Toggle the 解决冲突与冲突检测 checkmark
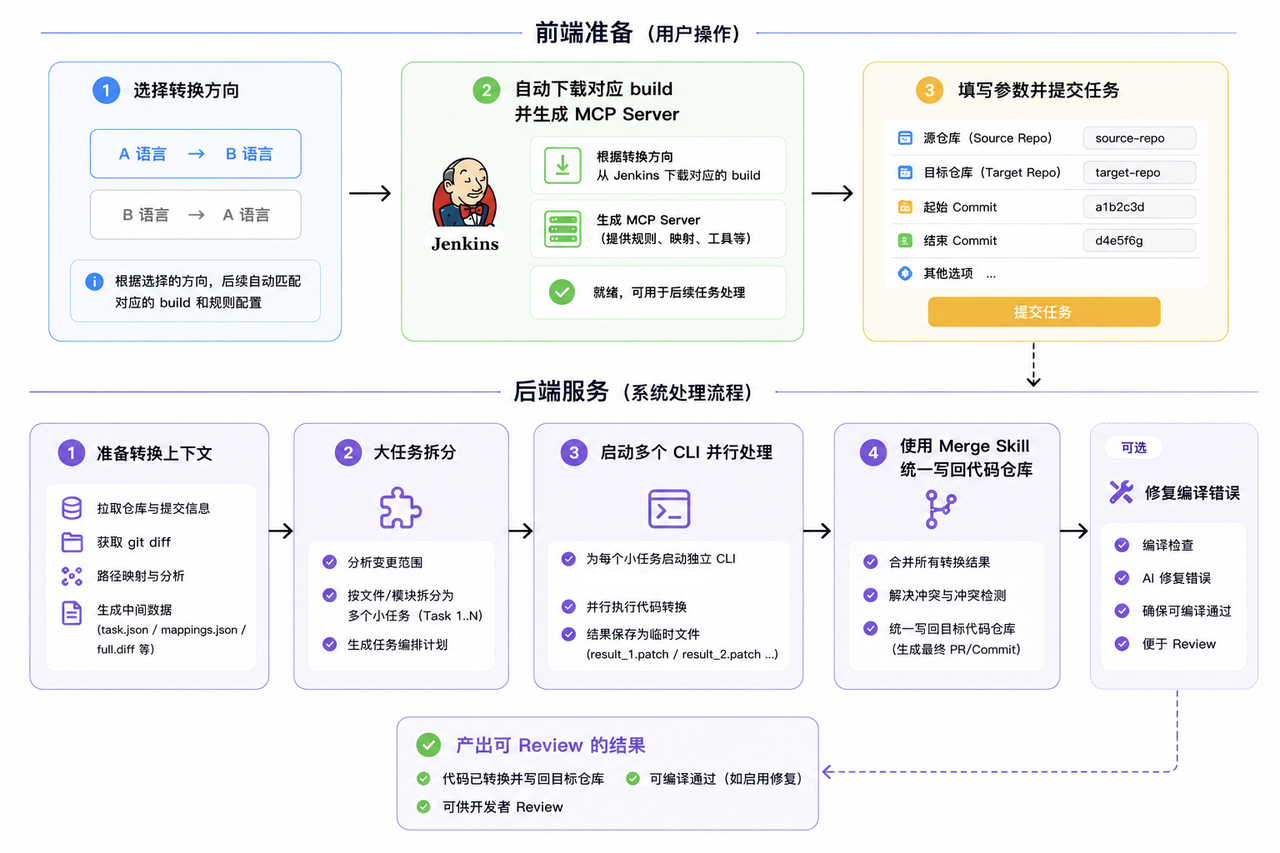The width and height of the screenshot is (1280, 853). tap(869, 595)
